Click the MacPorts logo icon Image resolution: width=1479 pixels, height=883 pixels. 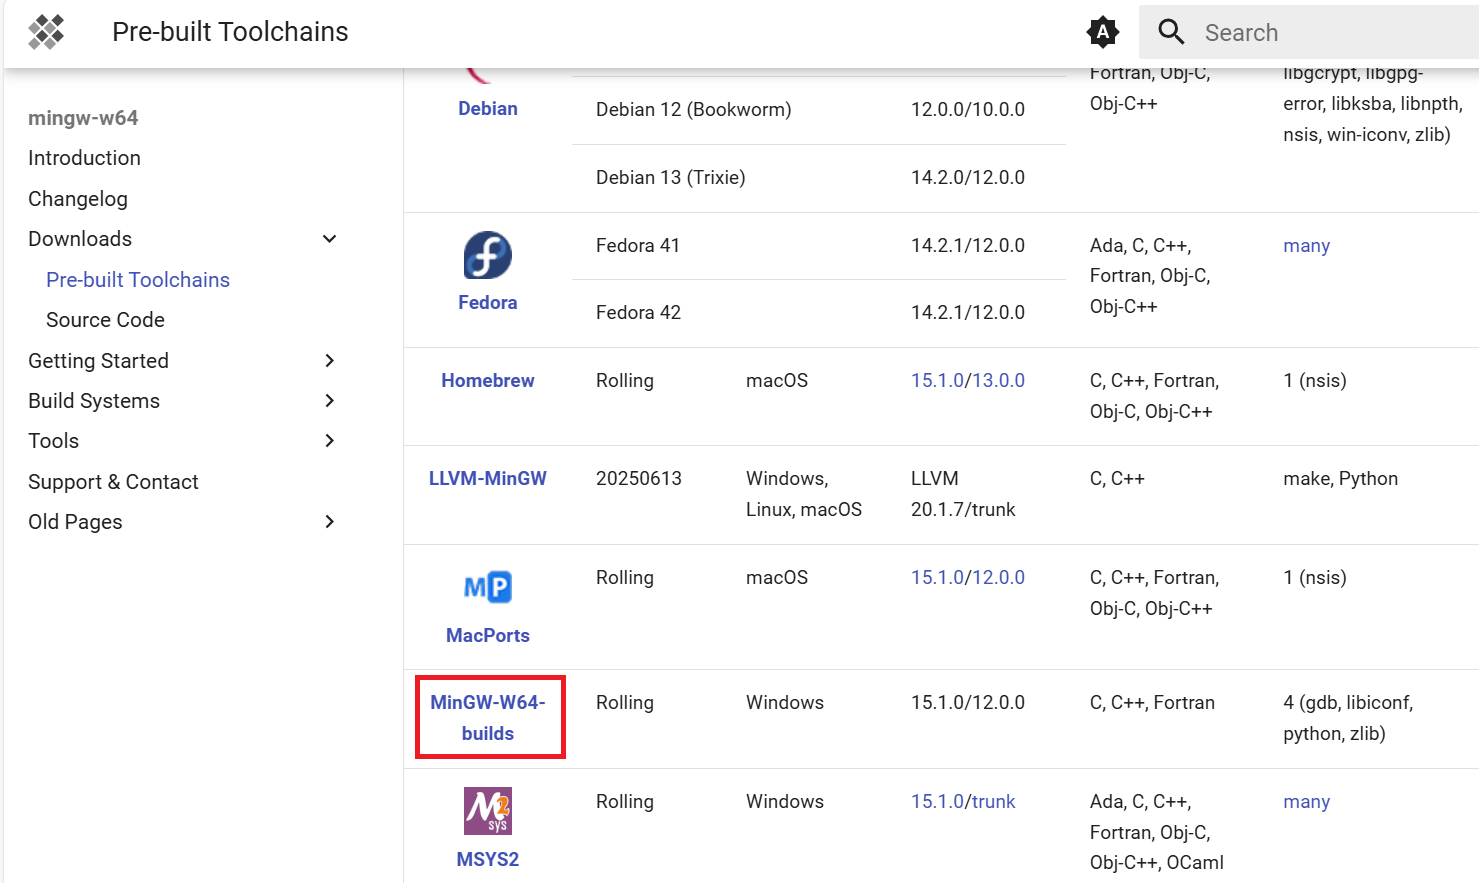(487, 587)
